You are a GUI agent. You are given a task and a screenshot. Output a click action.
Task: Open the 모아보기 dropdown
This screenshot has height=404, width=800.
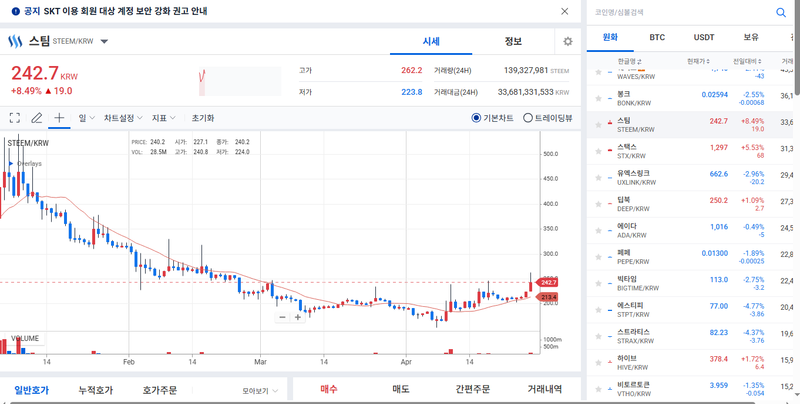260,391
